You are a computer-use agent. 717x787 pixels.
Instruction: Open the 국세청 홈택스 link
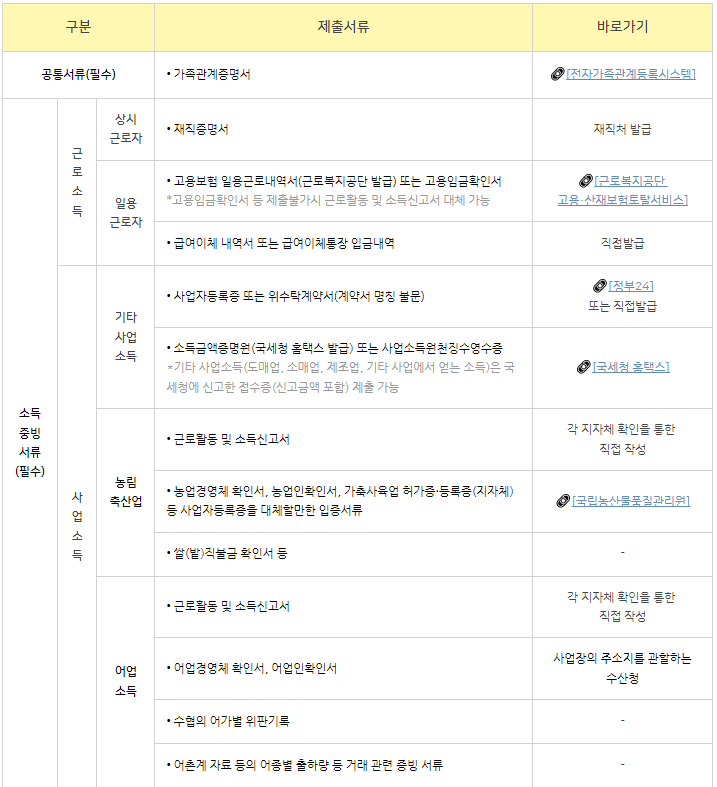[x=631, y=367]
